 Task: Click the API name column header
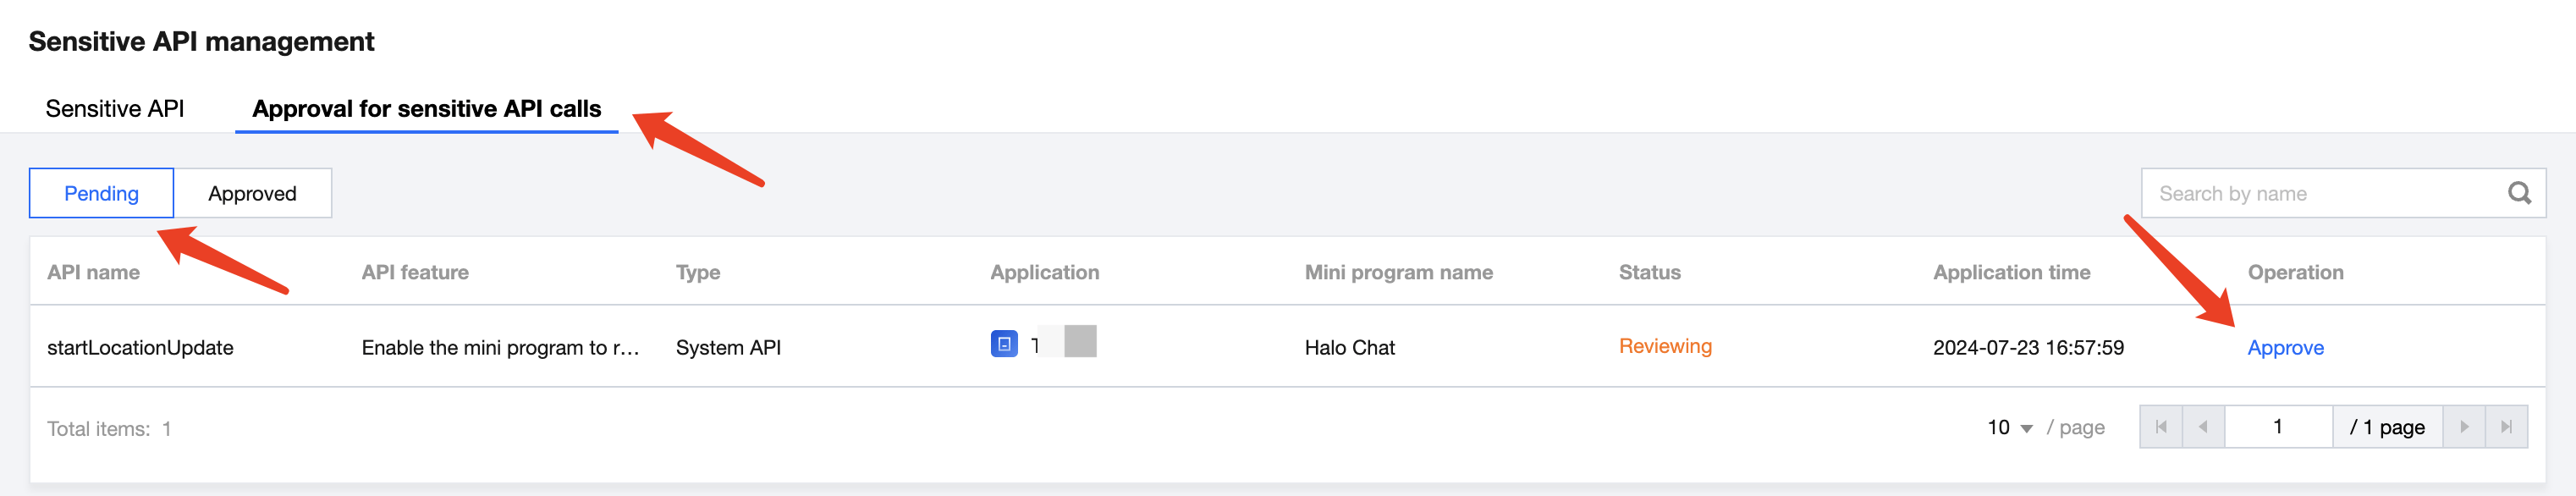point(93,272)
